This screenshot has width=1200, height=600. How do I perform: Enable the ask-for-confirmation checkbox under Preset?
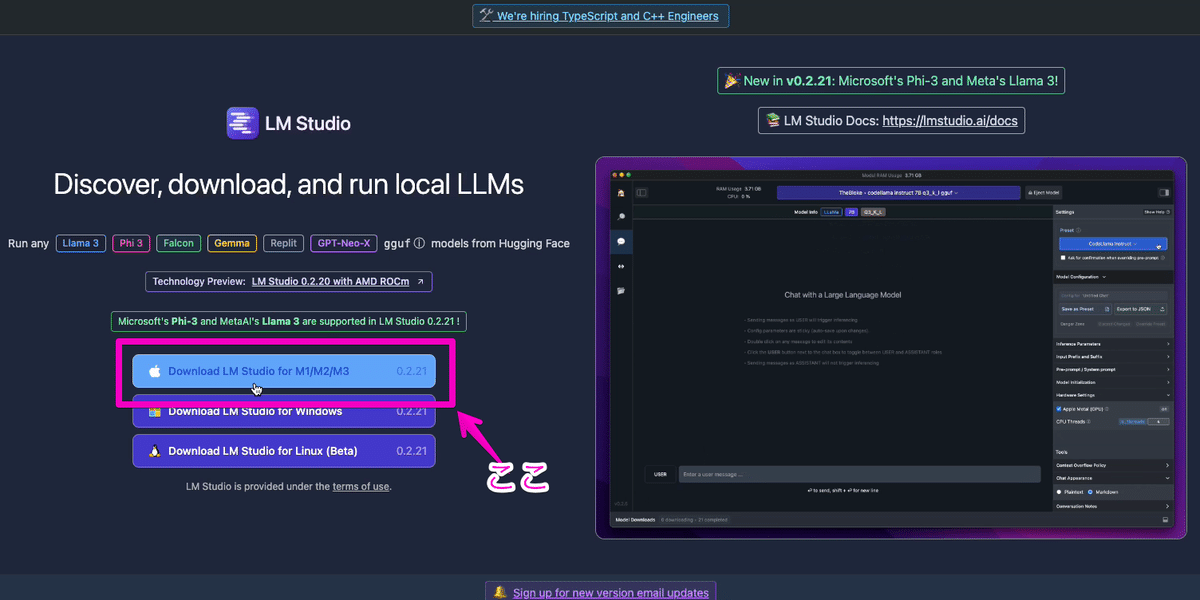pyautogui.click(x=1063, y=257)
